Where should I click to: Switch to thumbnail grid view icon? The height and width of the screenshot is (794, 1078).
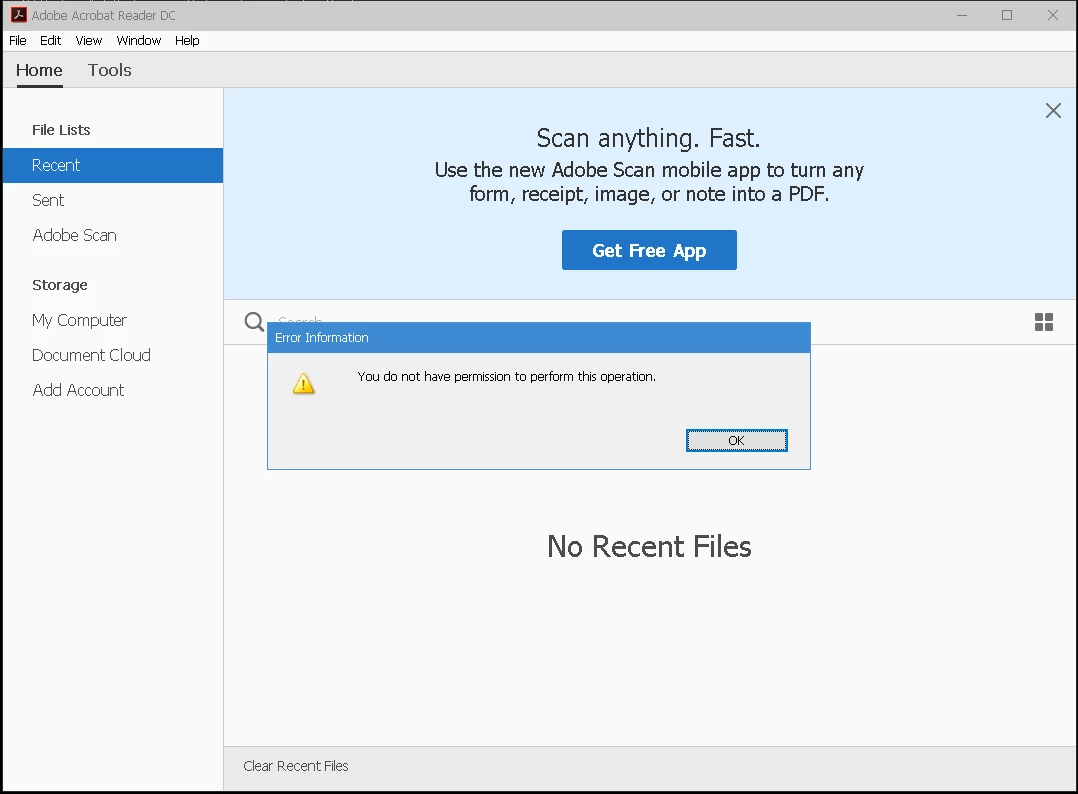(1044, 322)
